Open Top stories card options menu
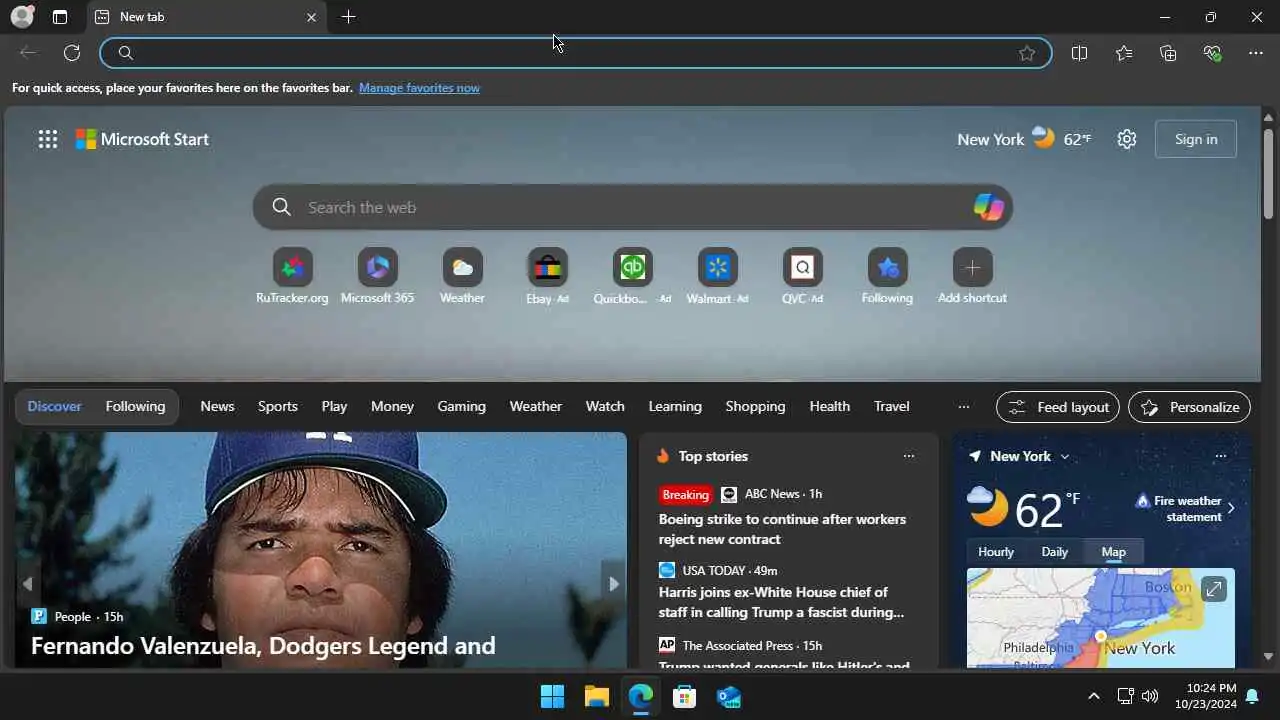This screenshot has height=720, width=1280. pyautogui.click(x=908, y=456)
